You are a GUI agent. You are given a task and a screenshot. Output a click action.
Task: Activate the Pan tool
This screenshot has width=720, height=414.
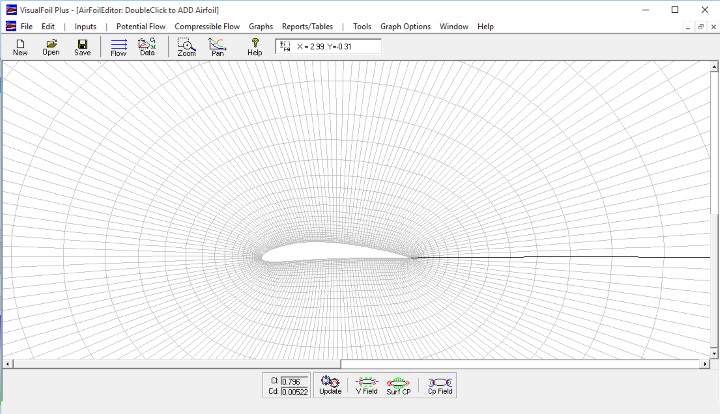[x=217, y=47]
